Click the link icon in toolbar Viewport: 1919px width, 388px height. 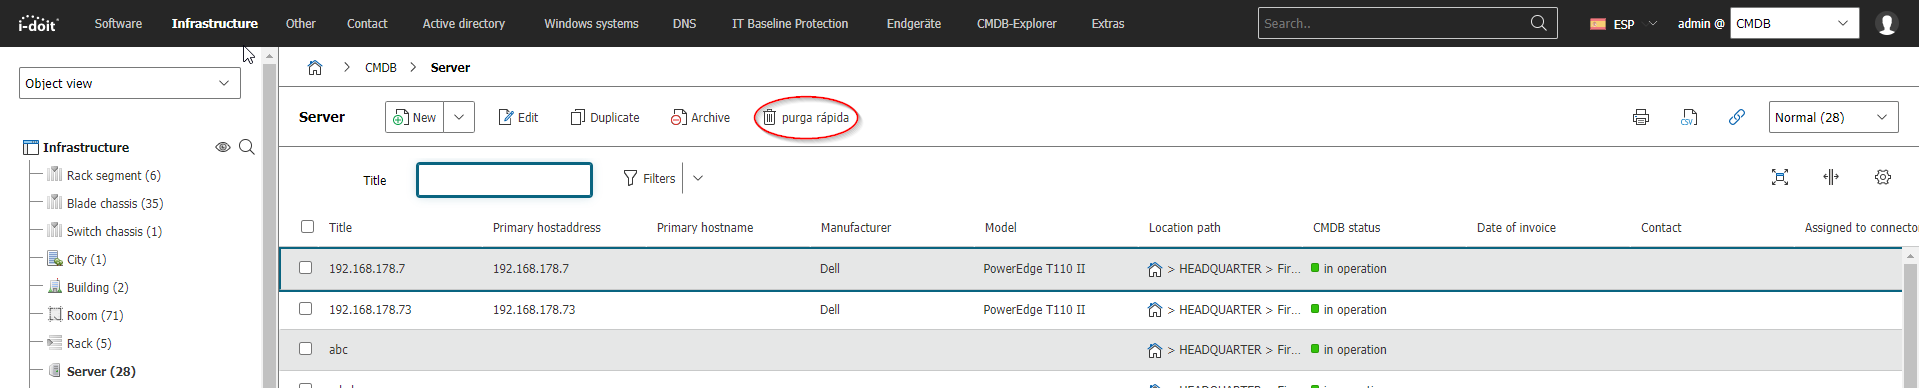(1737, 117)
